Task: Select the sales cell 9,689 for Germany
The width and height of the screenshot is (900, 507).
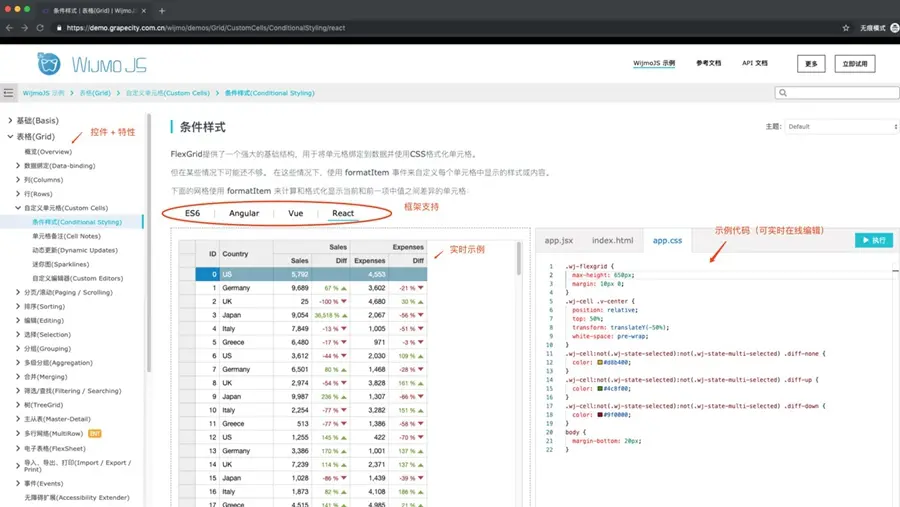Action: pyautogui.click(x=292, y=288)
